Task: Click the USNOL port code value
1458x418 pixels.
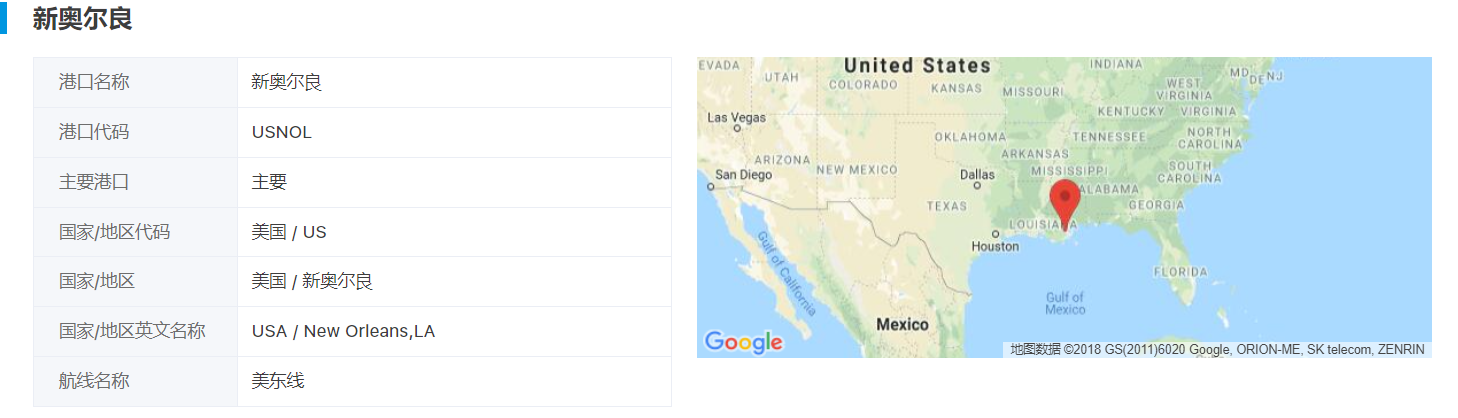Action: [x=281, y=132]
